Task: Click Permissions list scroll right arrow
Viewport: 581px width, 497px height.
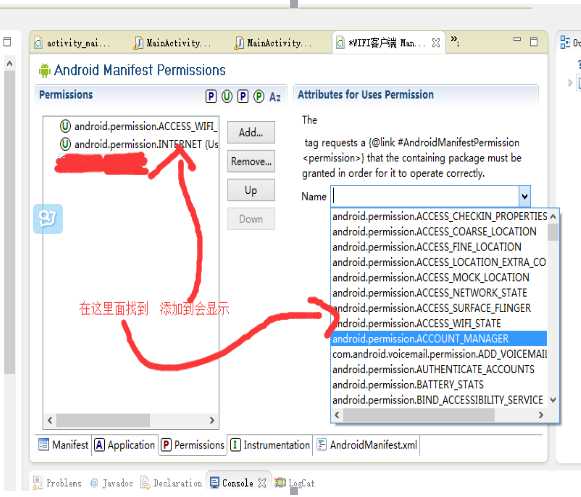Action: [x=212, y=420]
